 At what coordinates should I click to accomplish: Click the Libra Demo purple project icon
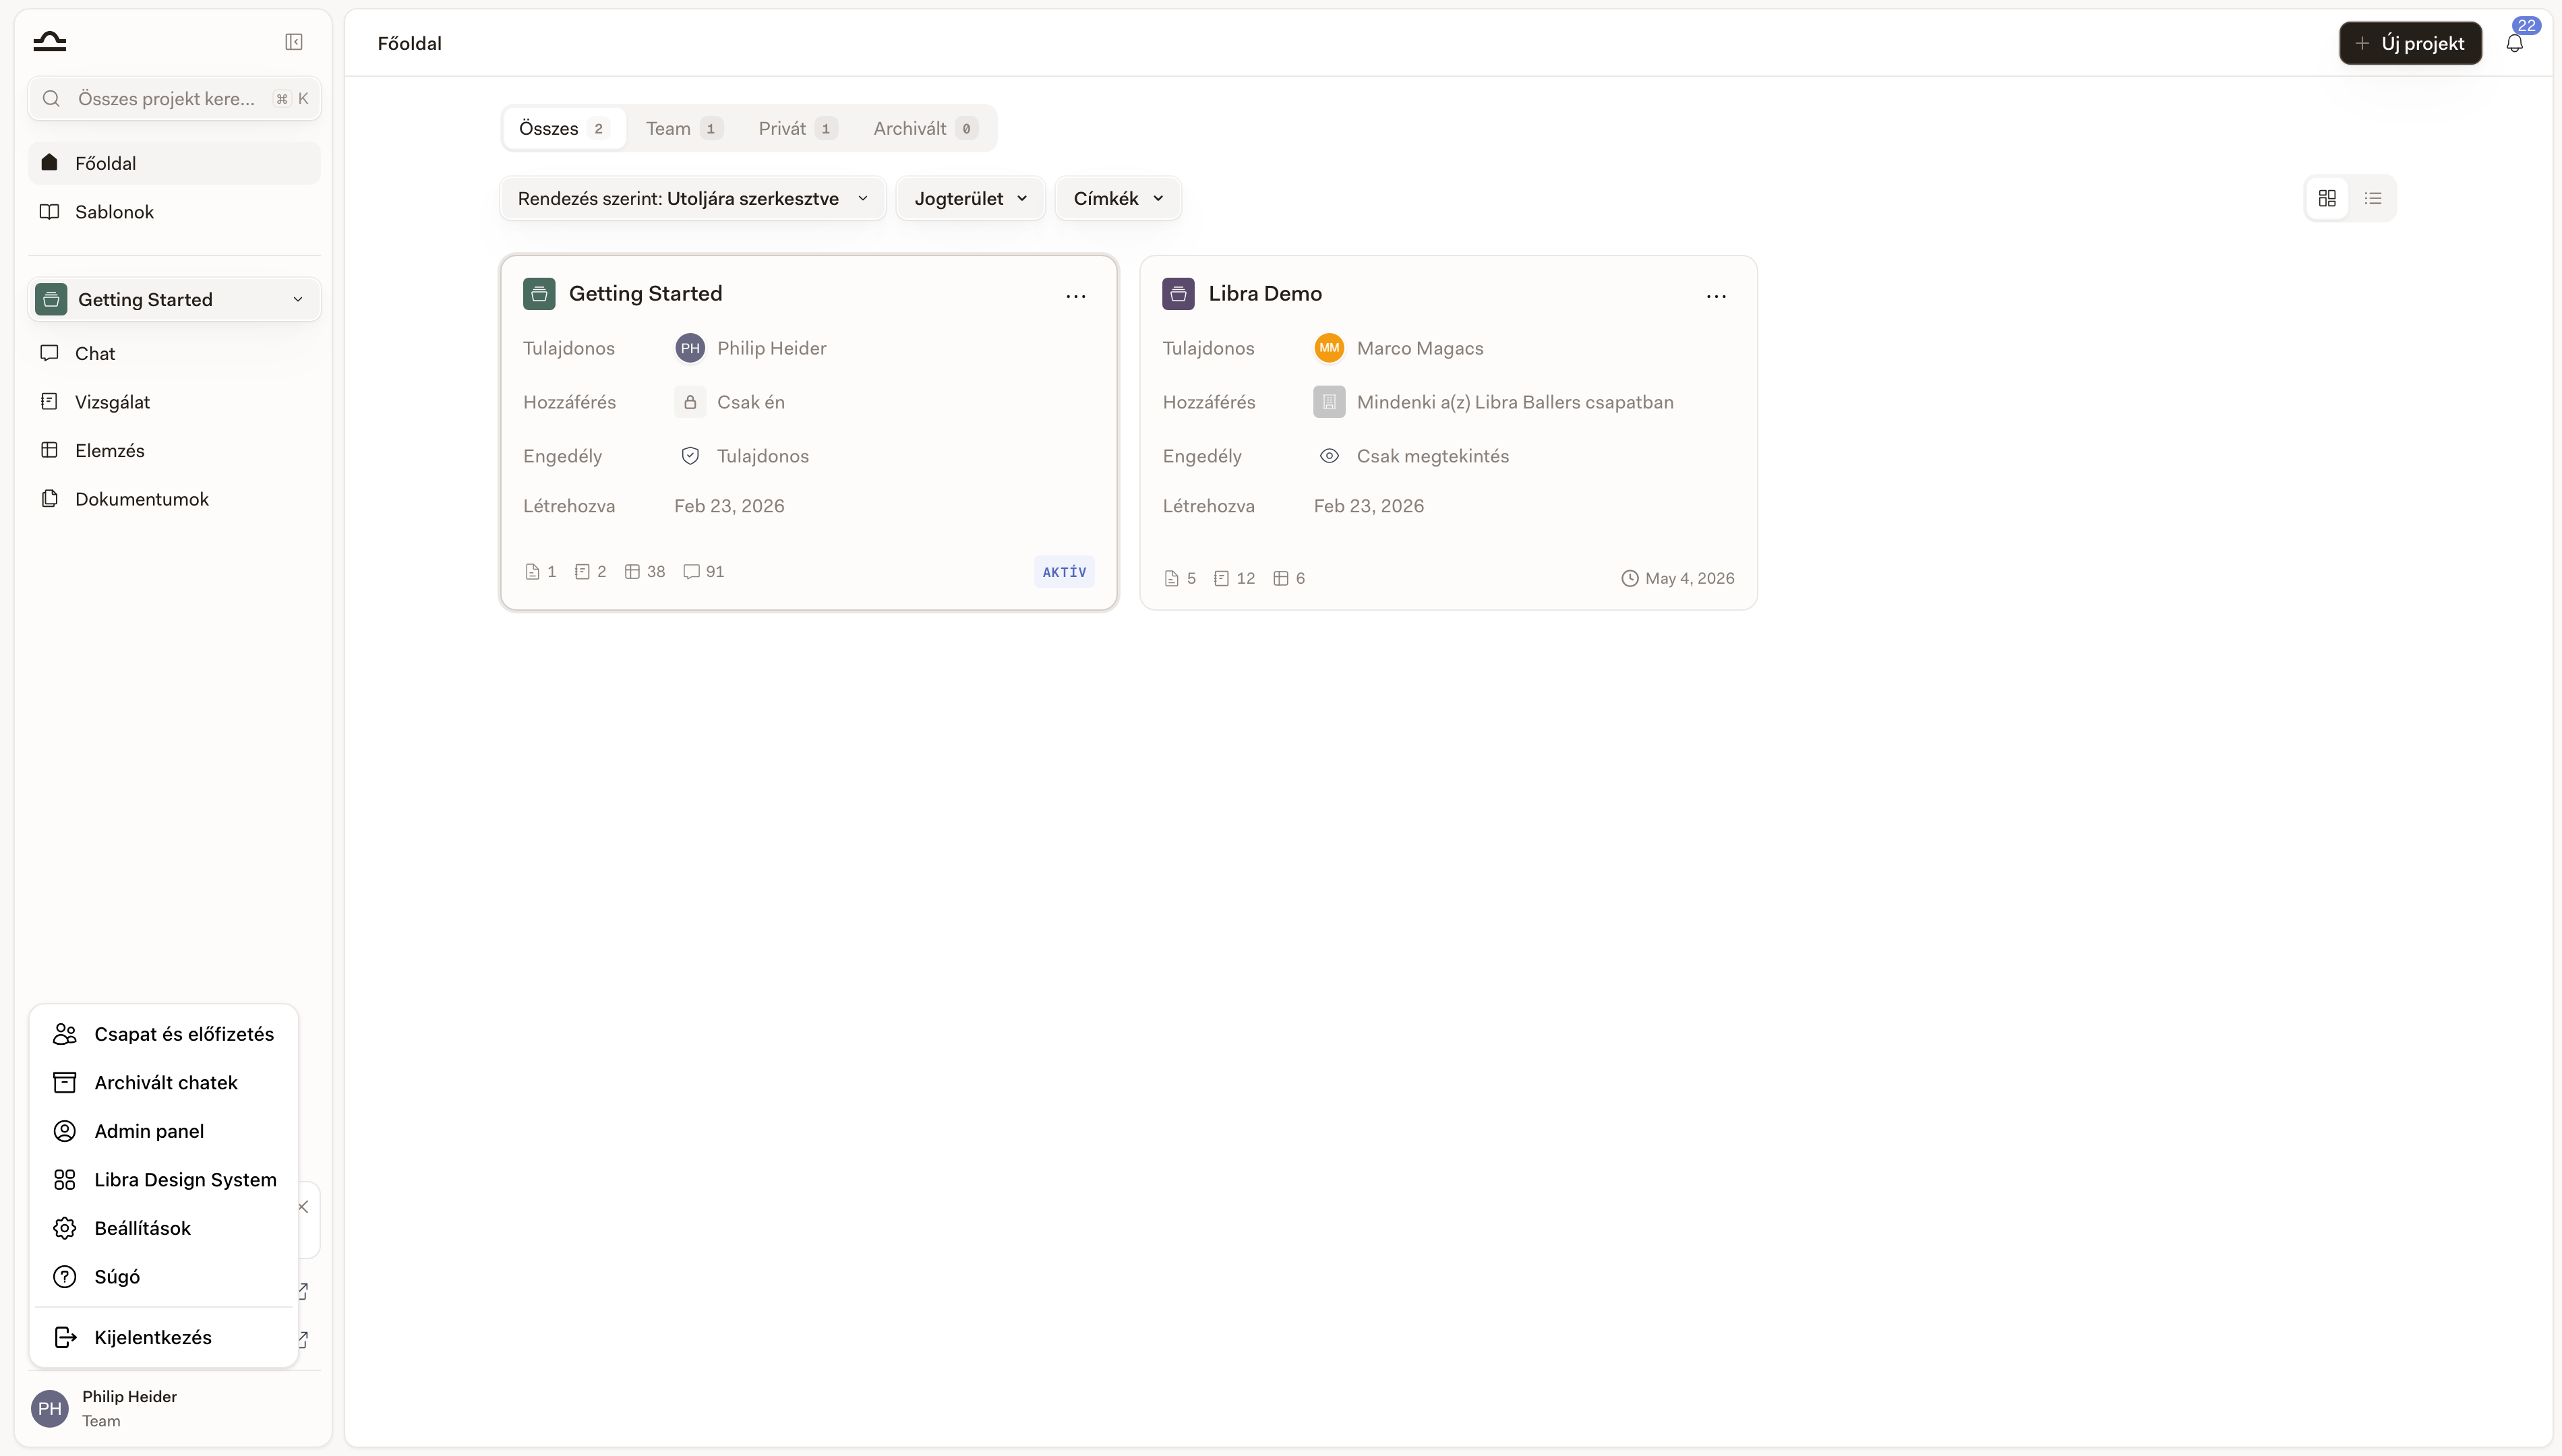pos(1178,294)
